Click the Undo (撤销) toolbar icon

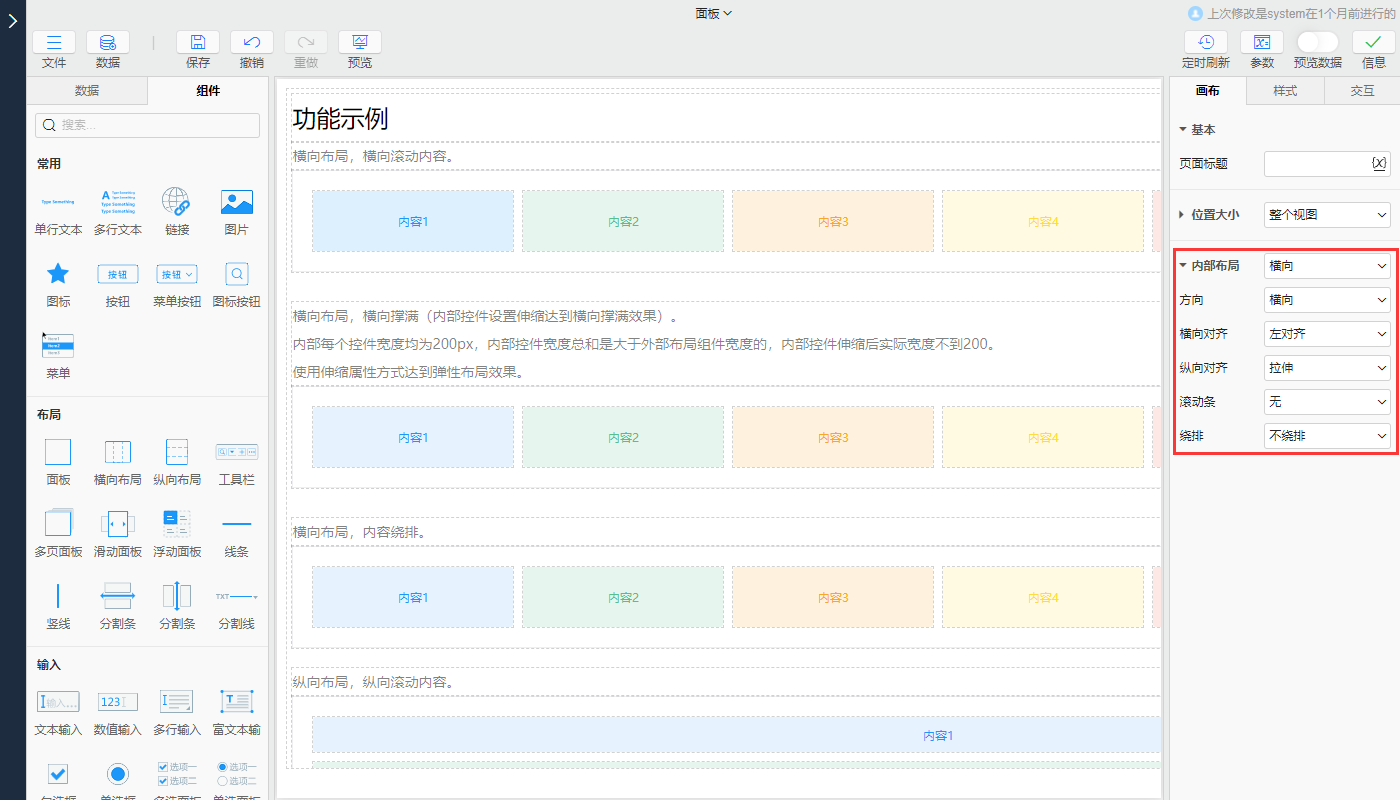pos(252,42)
